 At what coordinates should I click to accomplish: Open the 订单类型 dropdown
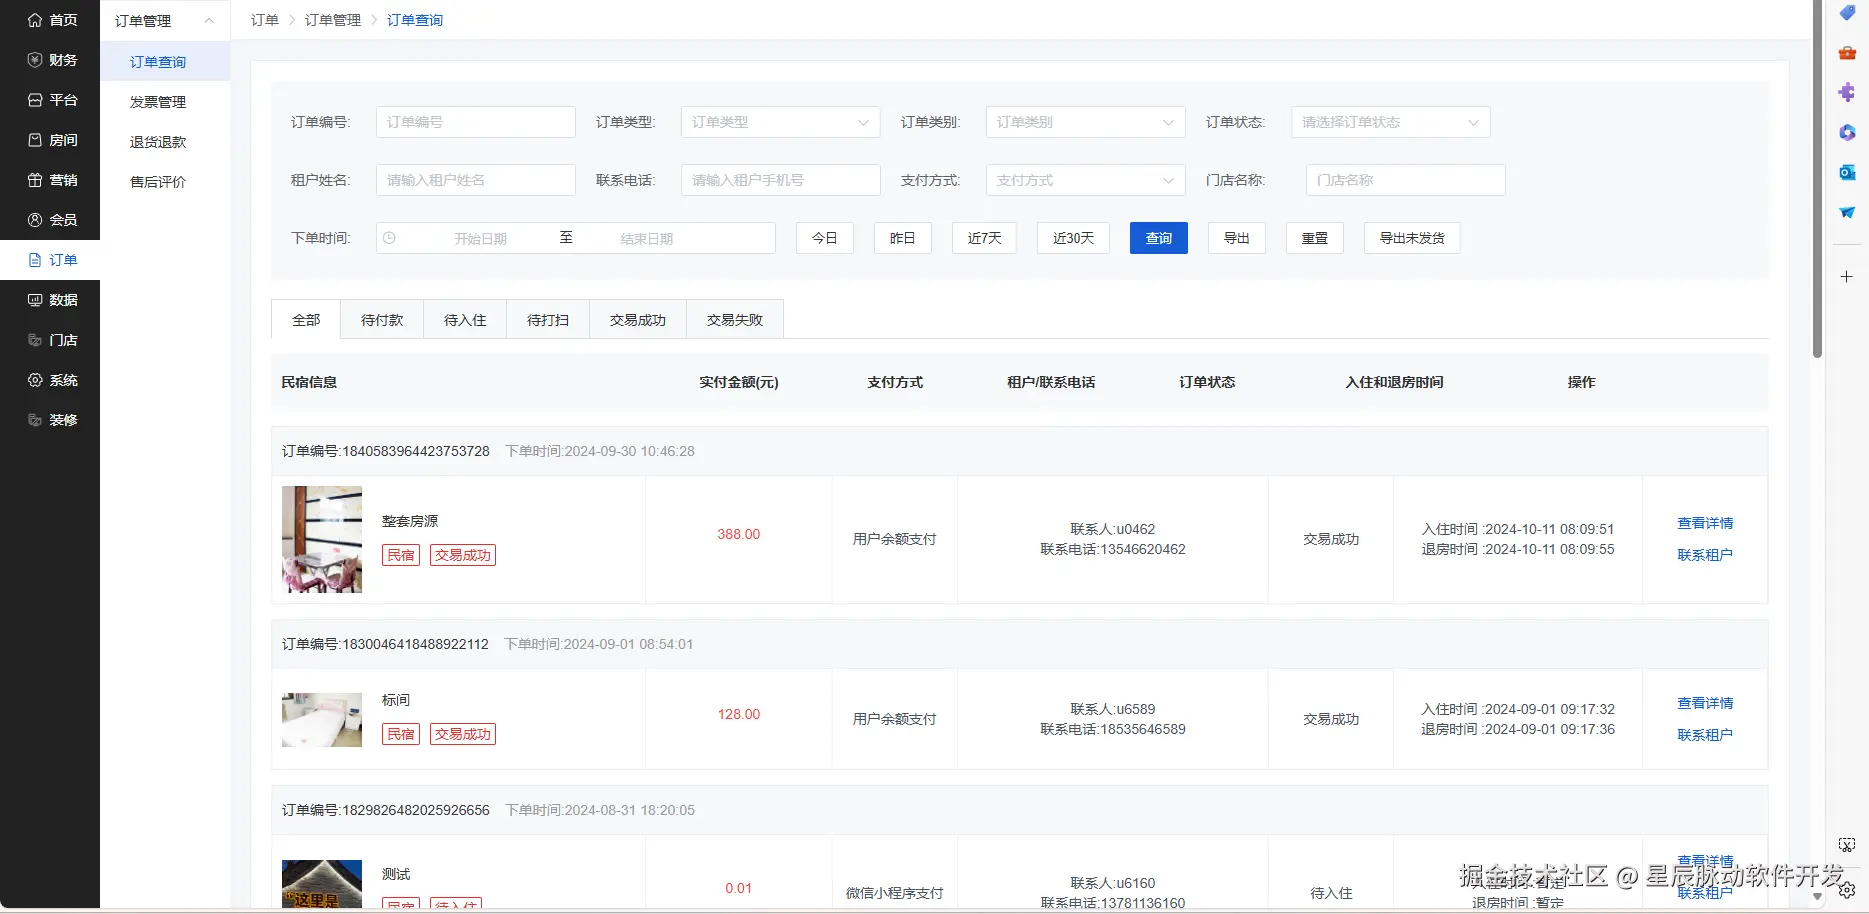[781, 122]
